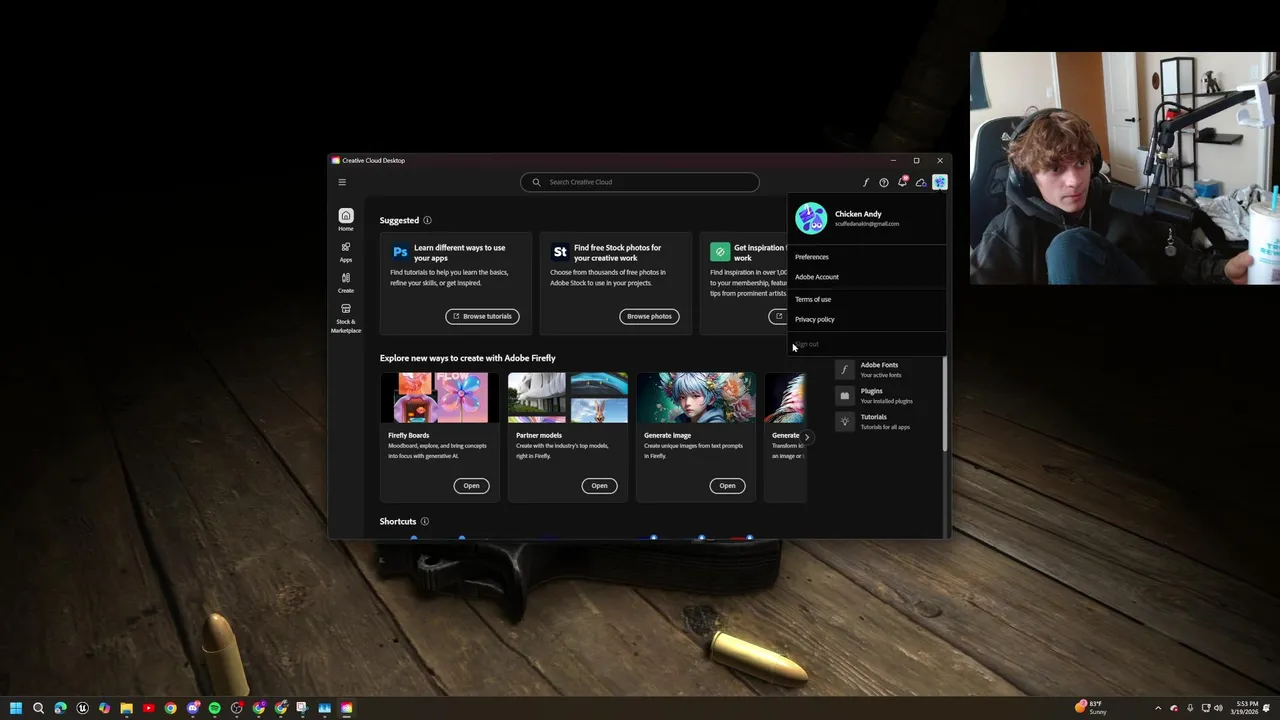1280x720 pixels.
Task: Open Windows taskbar search
Action: [38, 708]
